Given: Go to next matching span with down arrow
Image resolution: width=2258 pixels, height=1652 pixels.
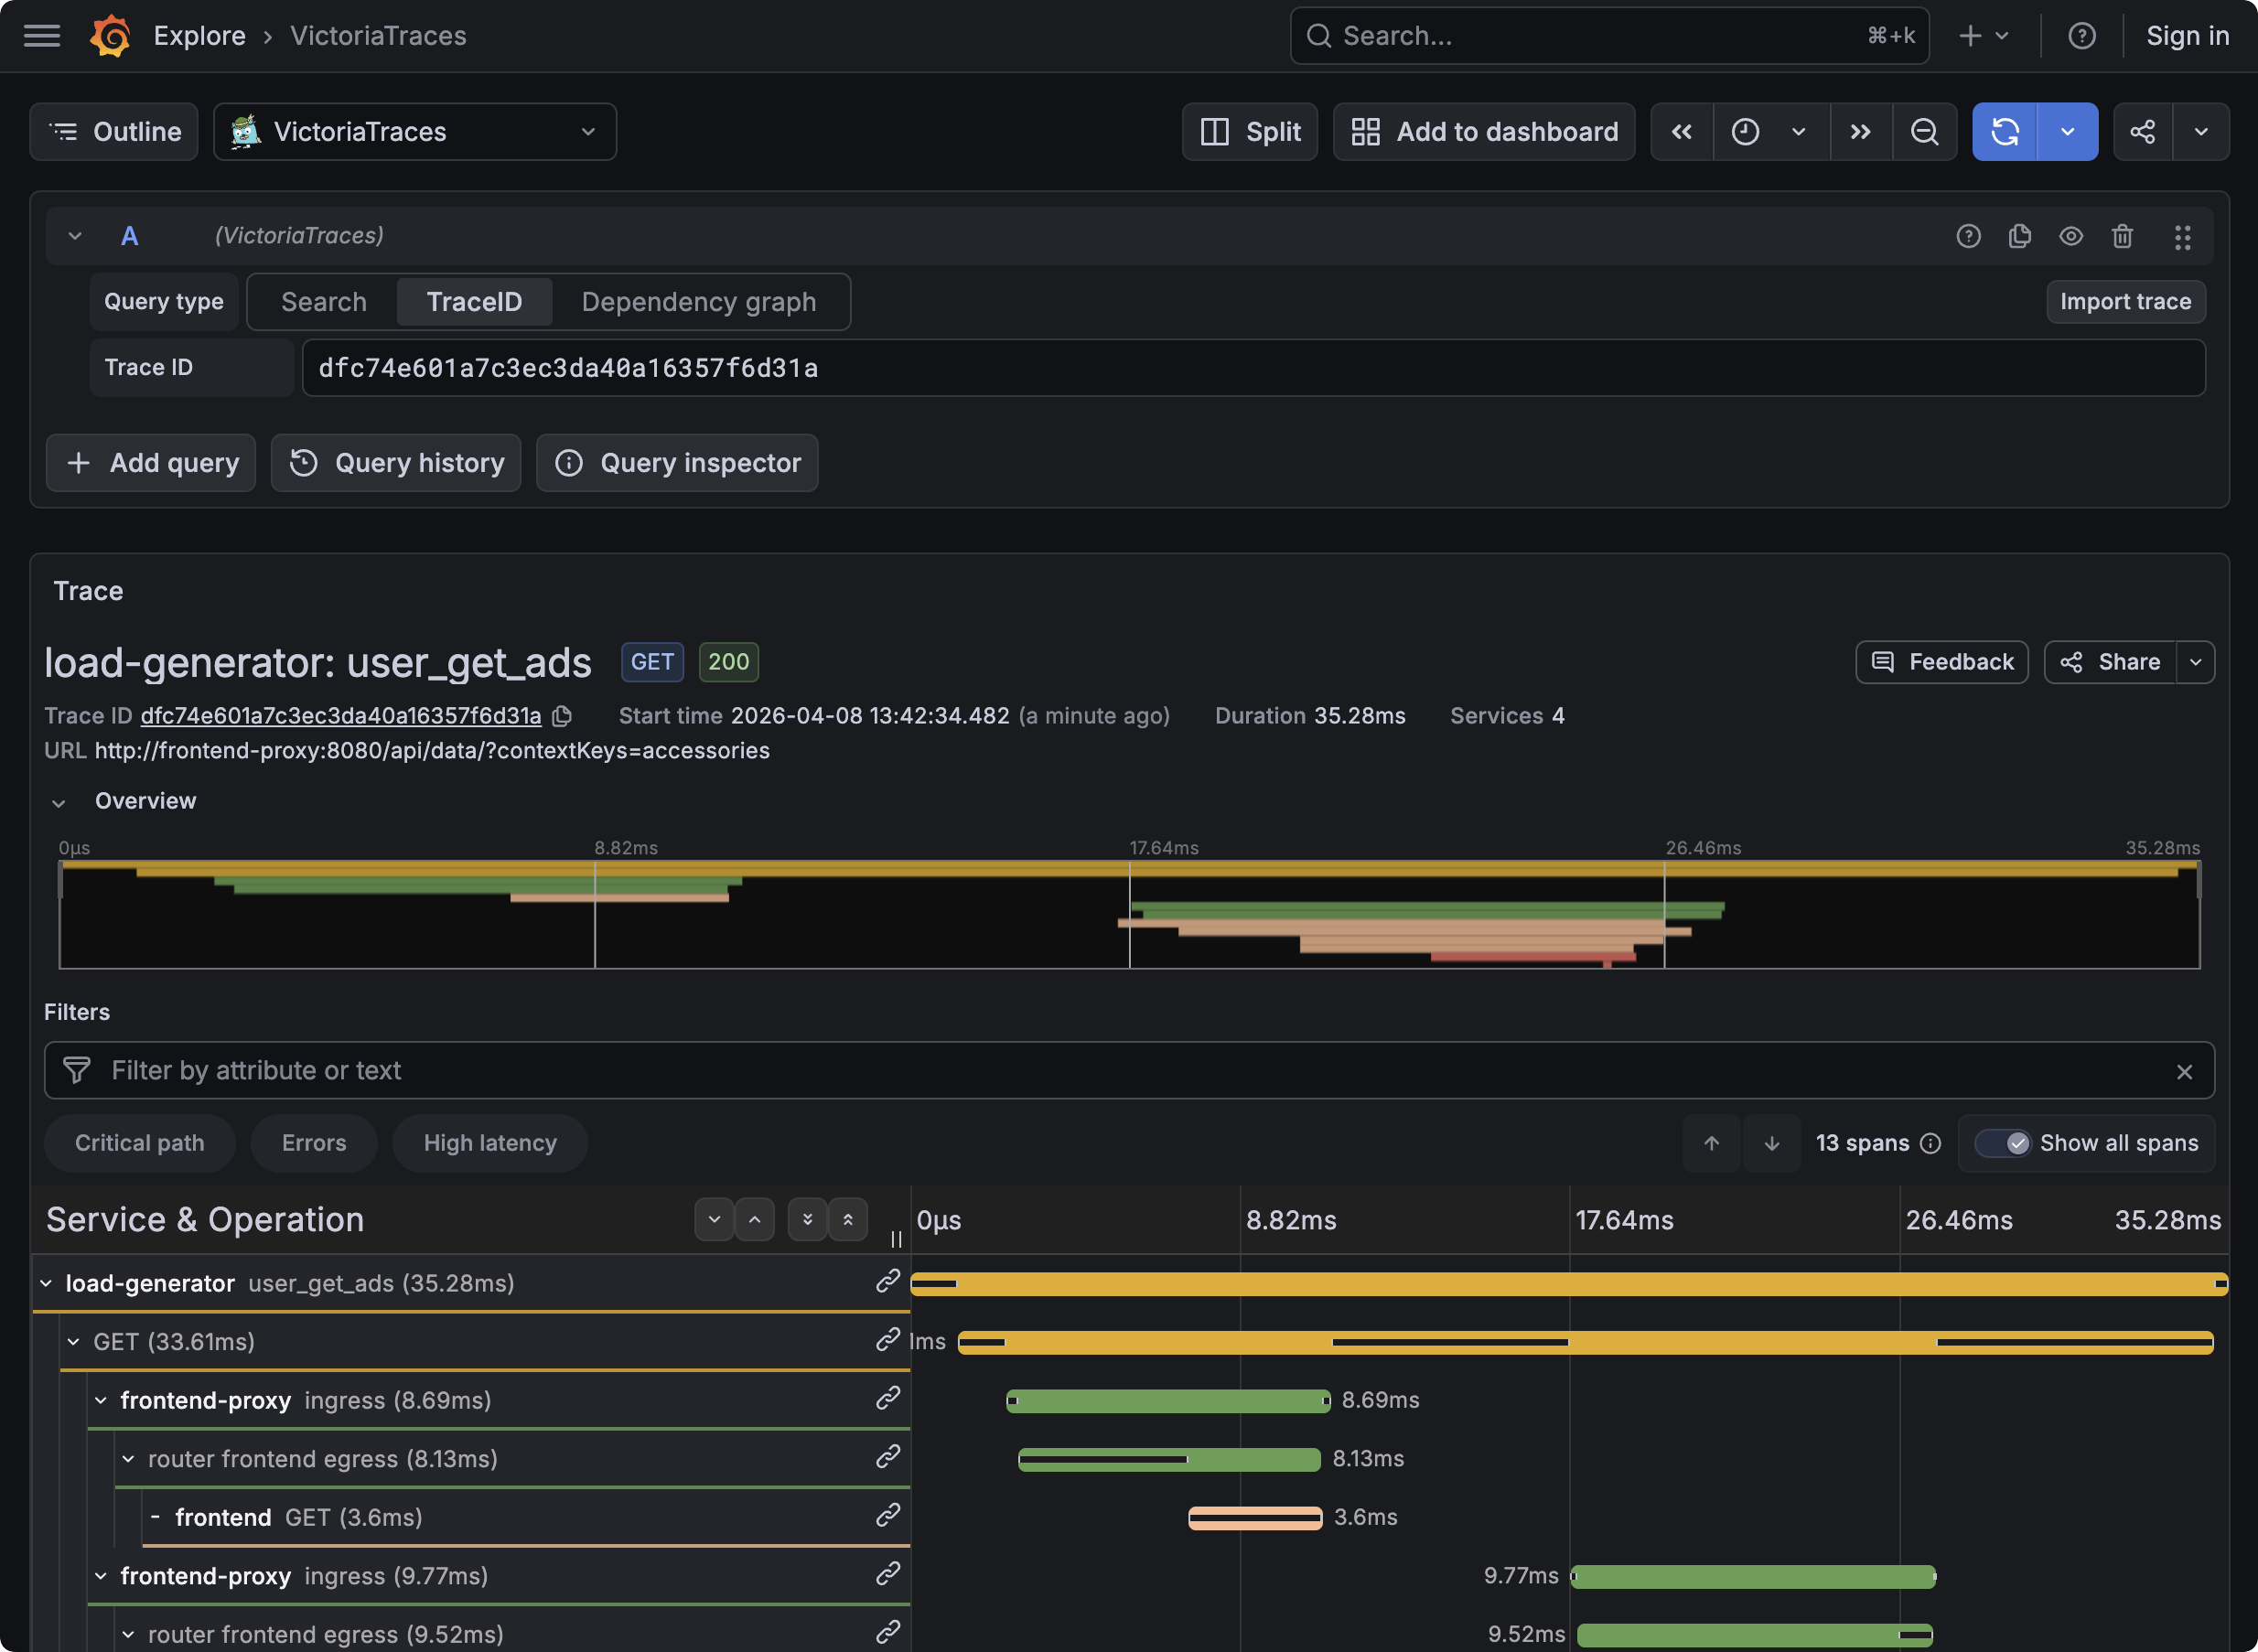Looking at the screenshot, I should (1771, 1143).
